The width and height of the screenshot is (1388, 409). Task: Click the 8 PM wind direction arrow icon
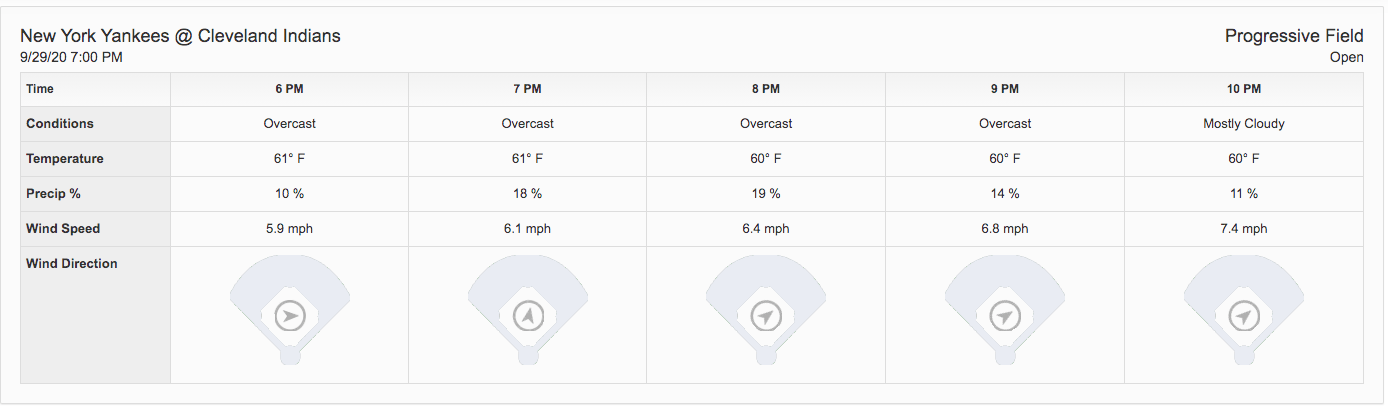coord(766,317)
